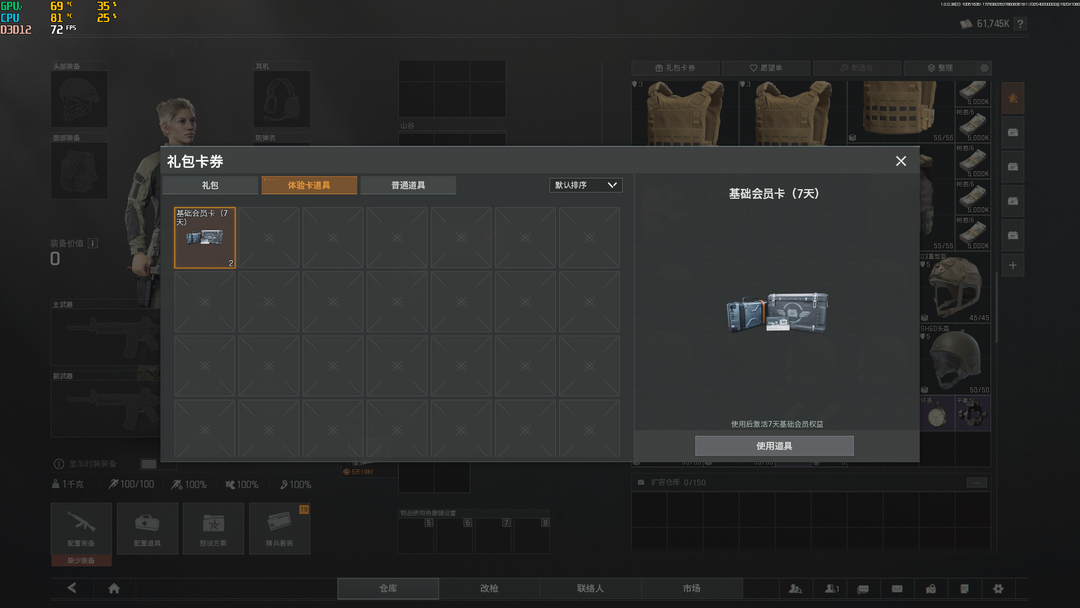Switch to the 礼包 tab
Viewport: 1080px width, 608px height.
210,185
